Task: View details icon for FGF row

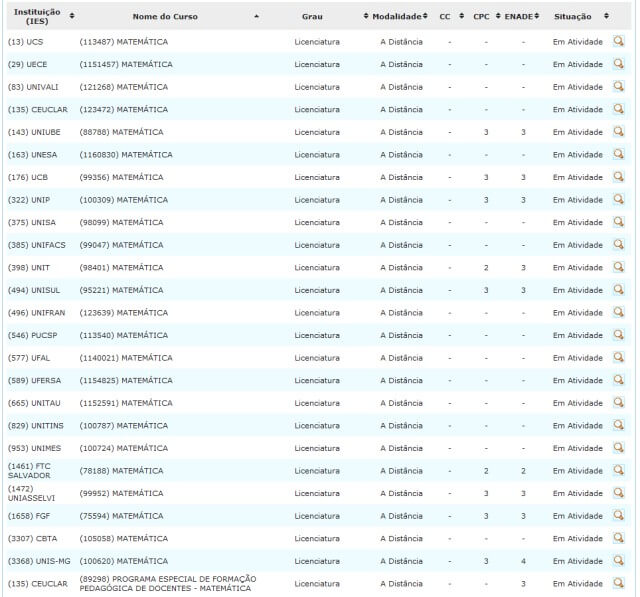Action: click(x=618, y=515)
